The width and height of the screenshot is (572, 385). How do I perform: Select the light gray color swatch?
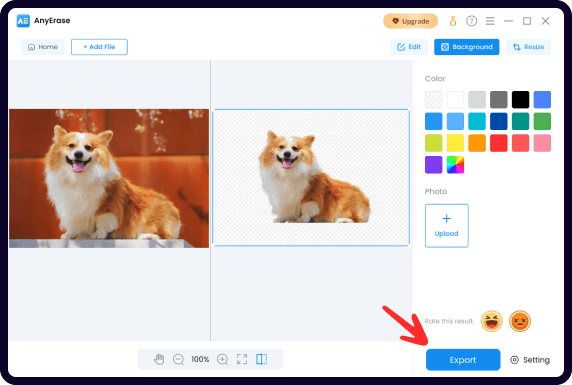477,100
